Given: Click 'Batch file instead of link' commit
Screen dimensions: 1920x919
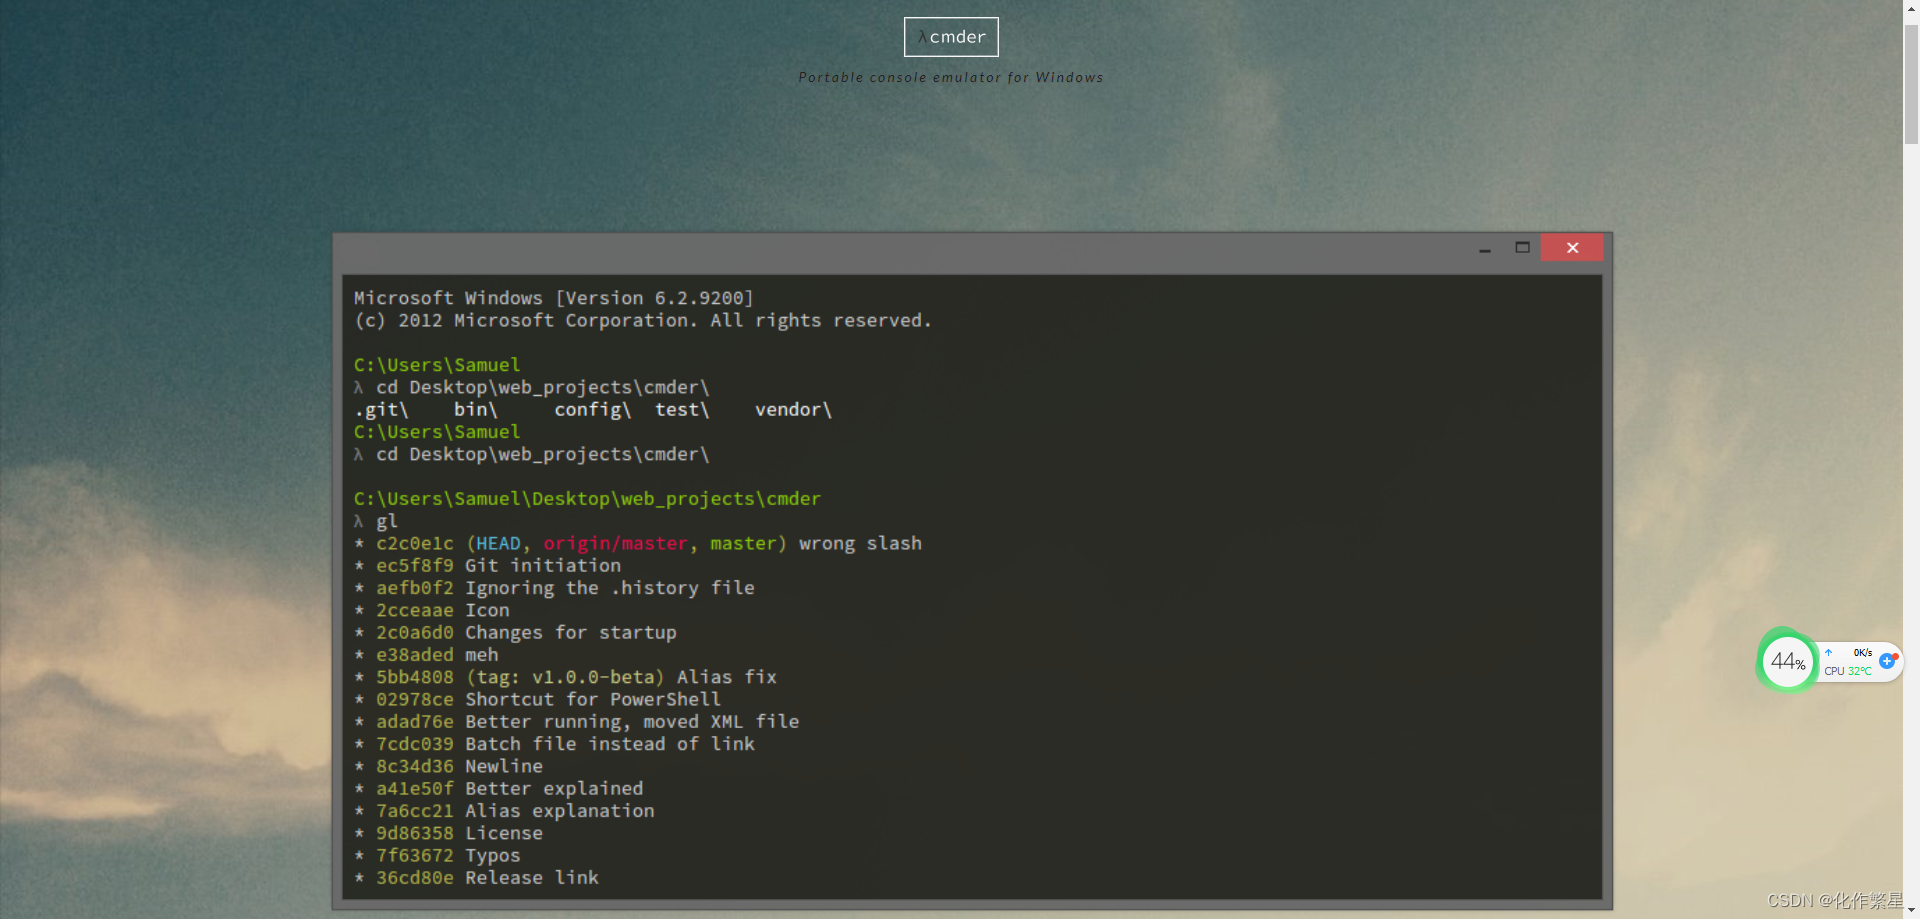Looking at the screenshot, I should (610, 744).
